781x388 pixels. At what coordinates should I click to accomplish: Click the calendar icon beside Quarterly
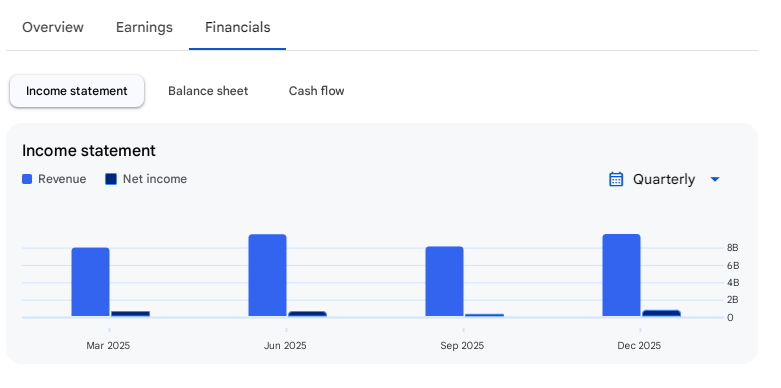pyautogui.click(x=616, y=179)
